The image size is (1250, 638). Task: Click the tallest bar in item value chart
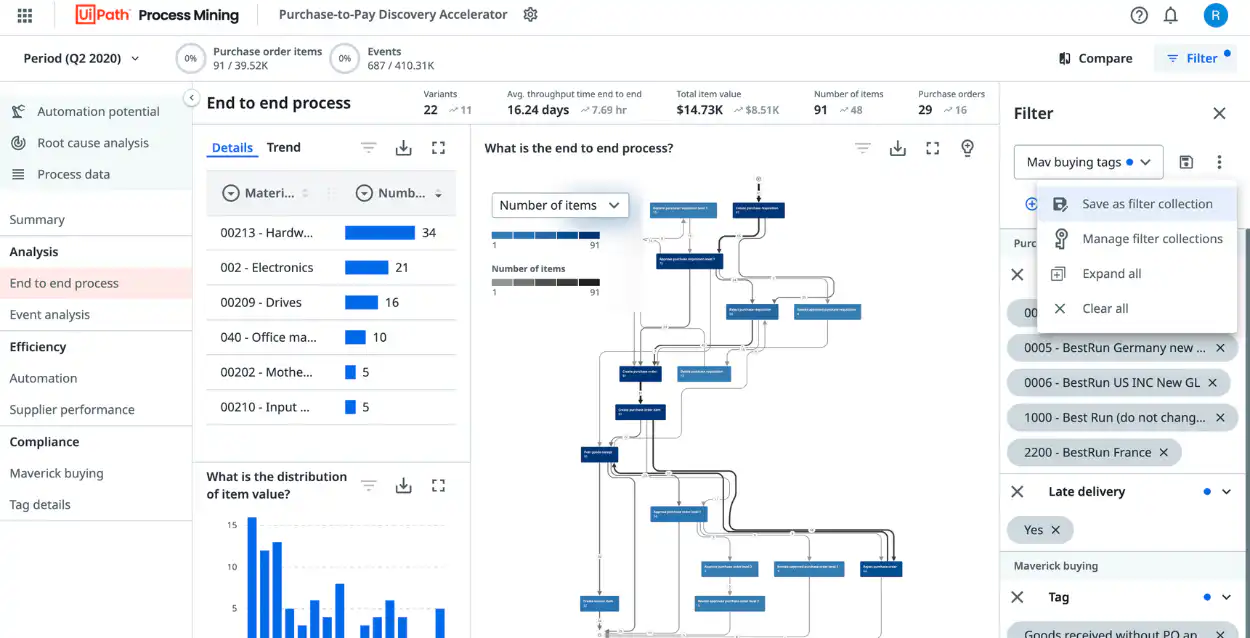pyautogui.click(x=252, y=577)
